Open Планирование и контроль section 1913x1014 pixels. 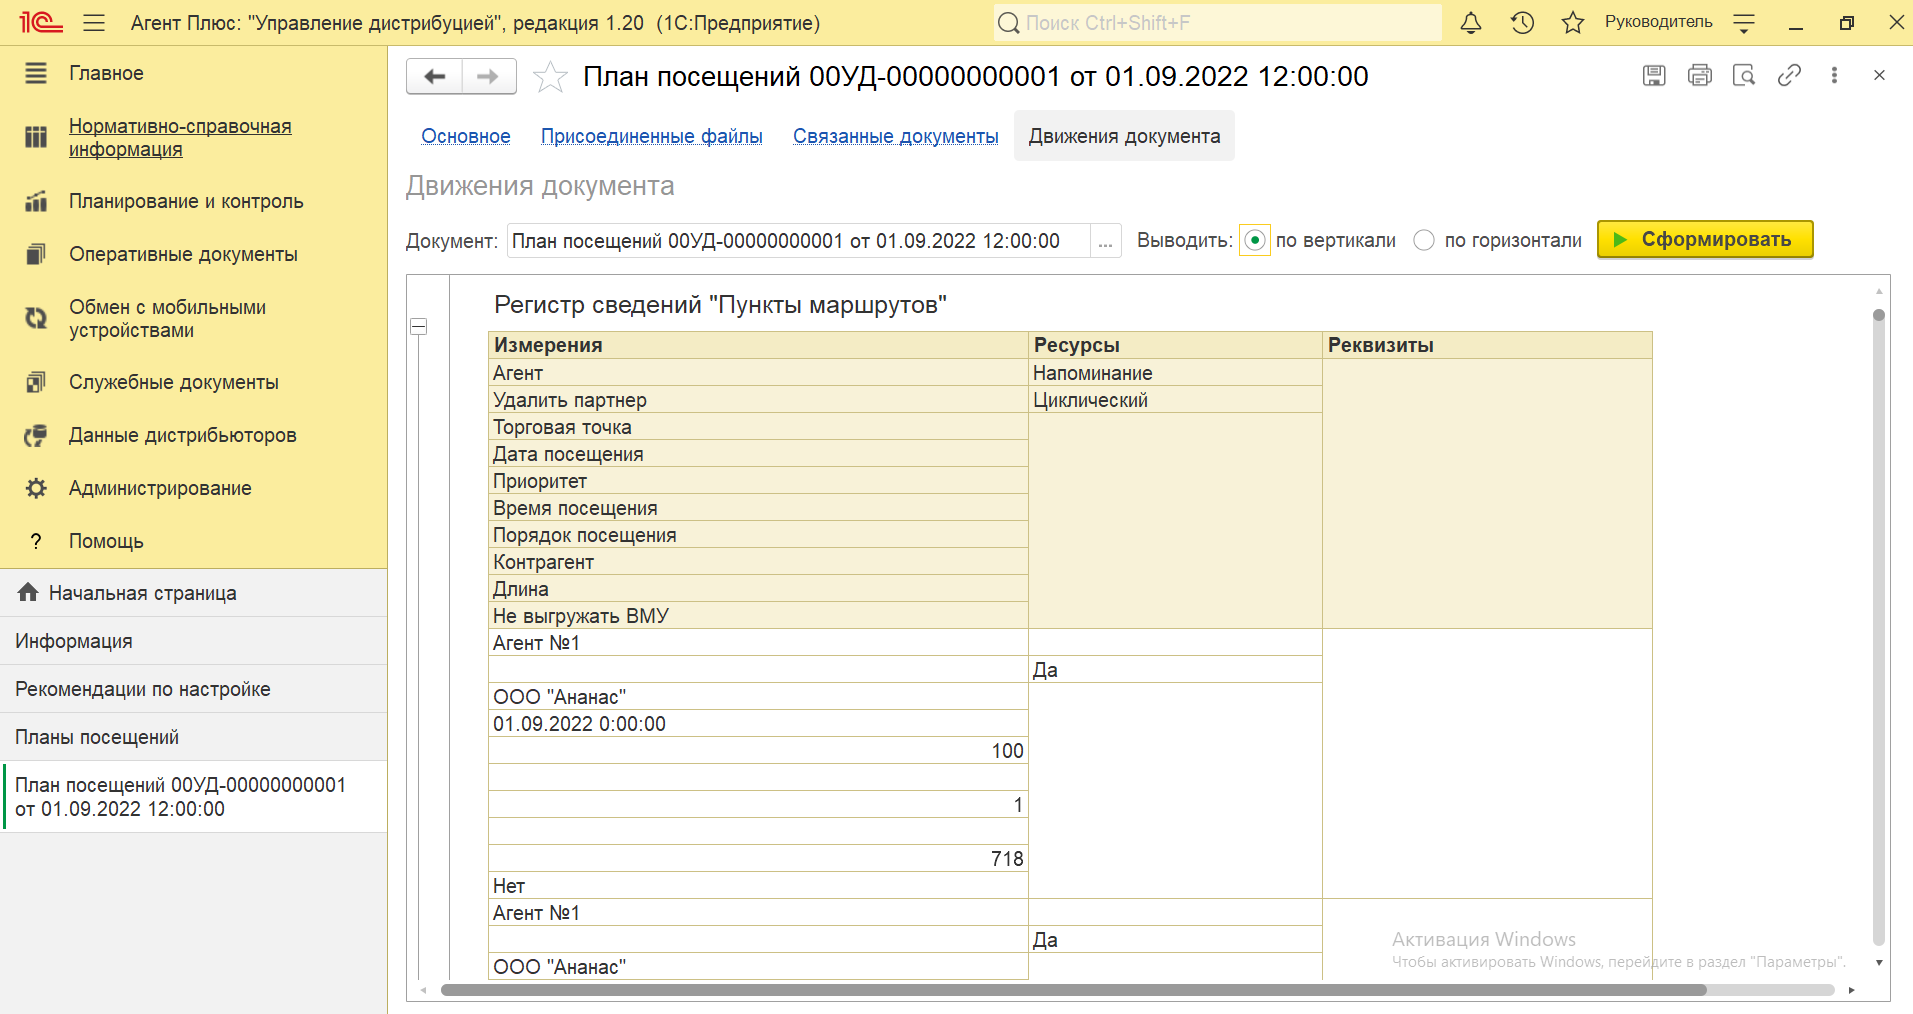pyautogui.click(x=186, y=201)
